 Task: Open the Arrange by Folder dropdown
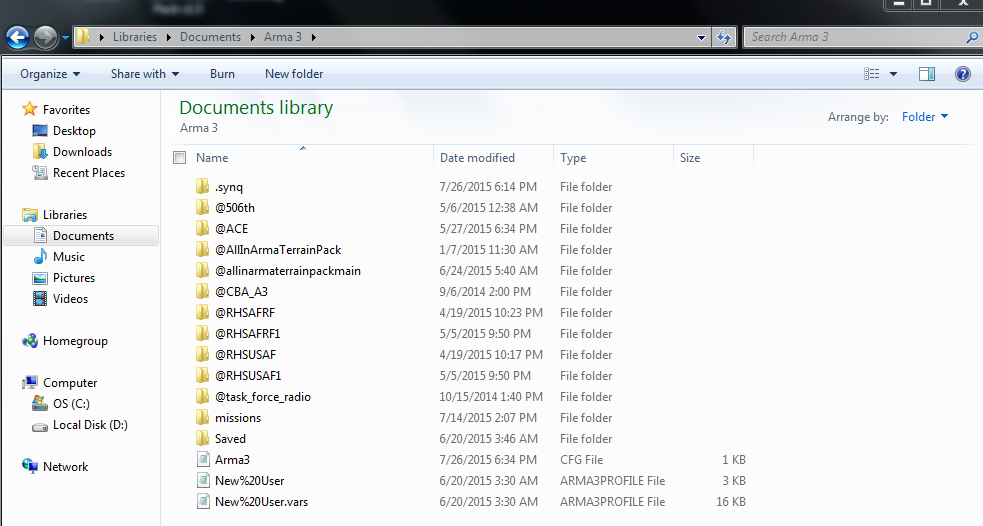925,117
